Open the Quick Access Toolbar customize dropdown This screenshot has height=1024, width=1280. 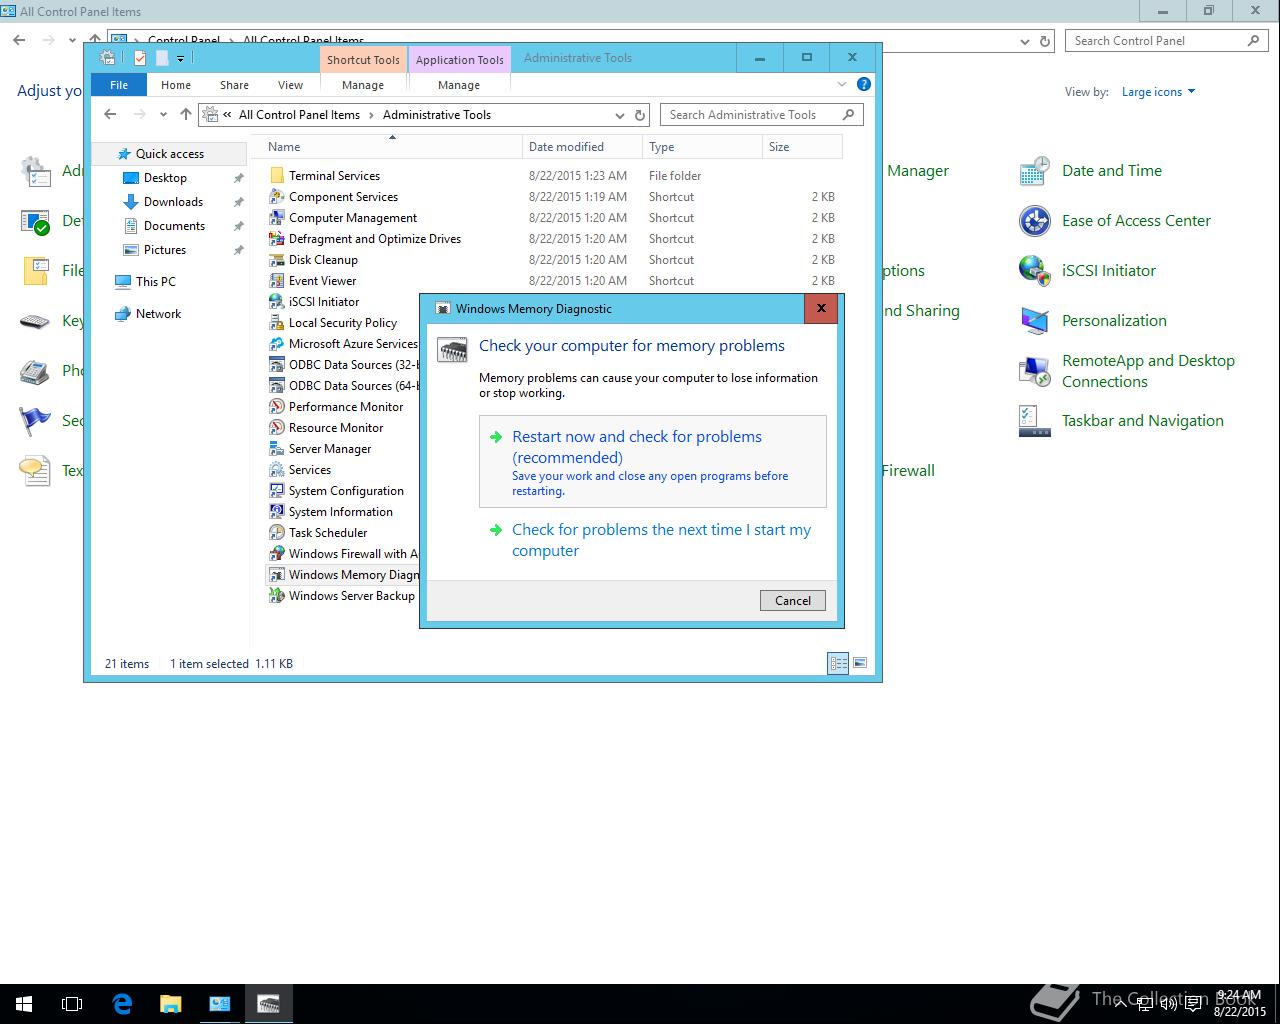[181, 59]
